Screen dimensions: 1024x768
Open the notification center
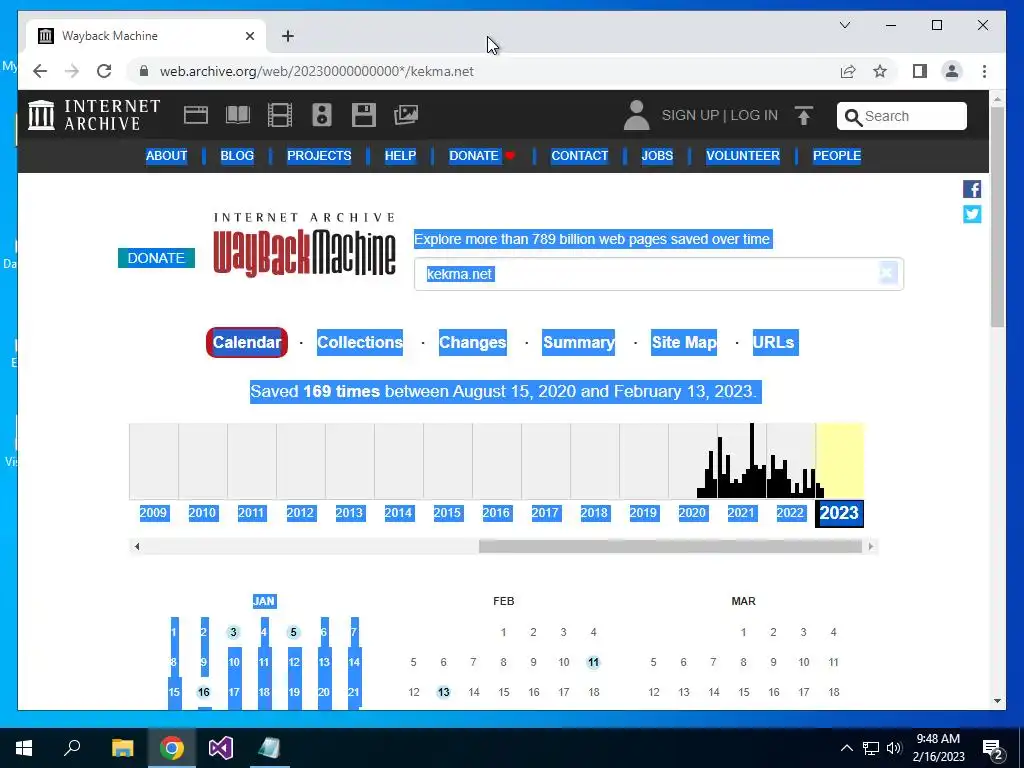tap(993, 748)
